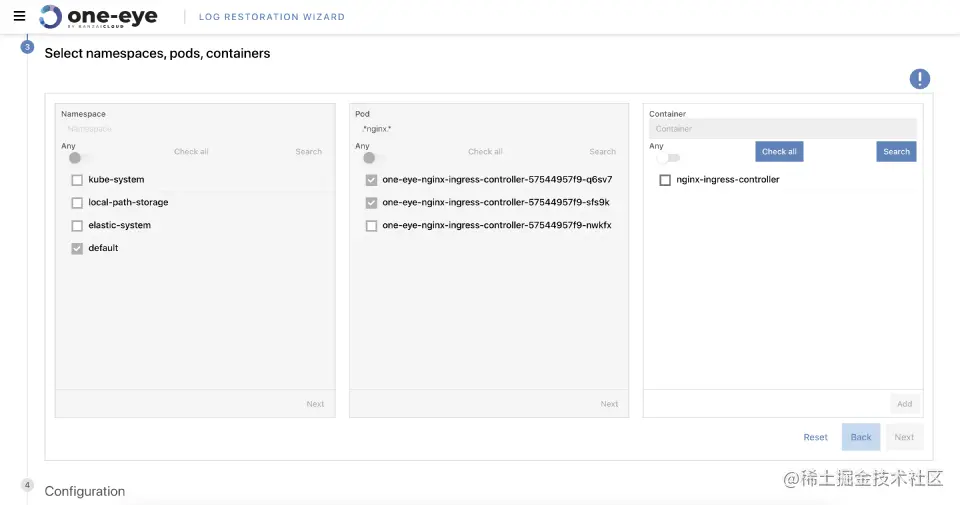Screen dimensions: 960x505
Task: Click the Container search input field
Action: (782, 129)
